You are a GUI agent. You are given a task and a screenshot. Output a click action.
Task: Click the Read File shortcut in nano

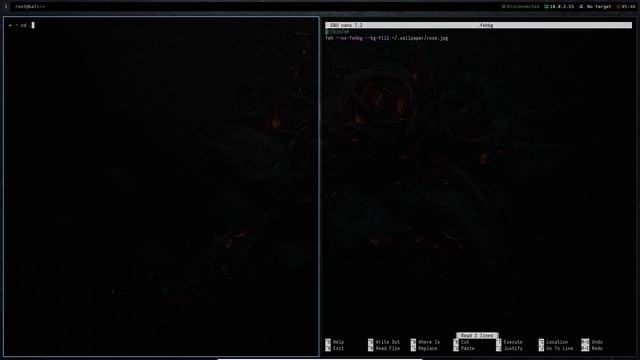[x=384, y=349]
